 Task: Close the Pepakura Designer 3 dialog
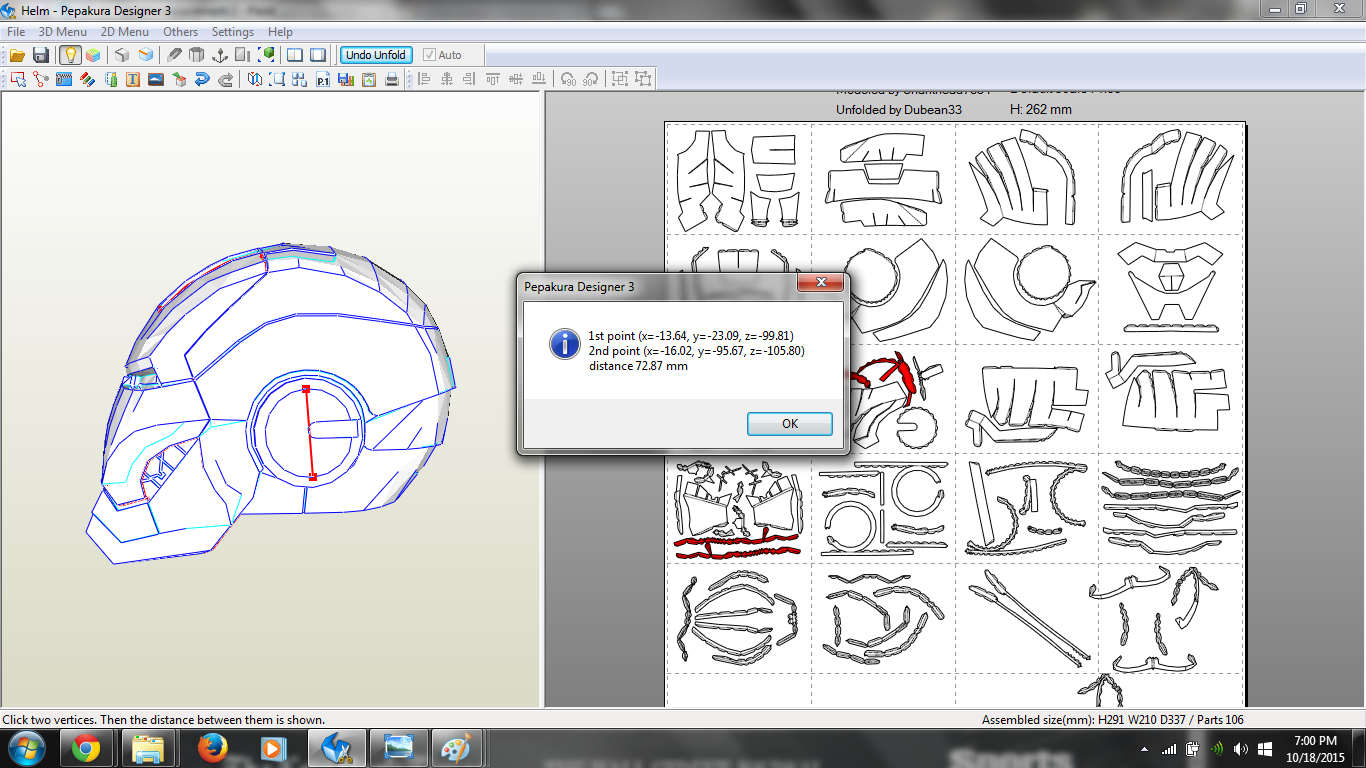(820, 283)
